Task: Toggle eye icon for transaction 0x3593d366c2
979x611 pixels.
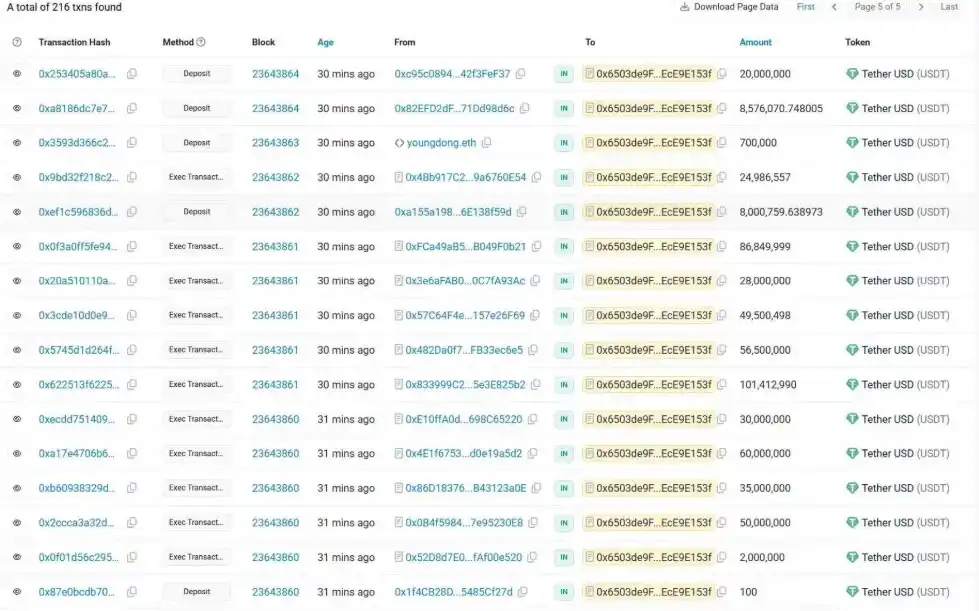Action: (17, 143)
